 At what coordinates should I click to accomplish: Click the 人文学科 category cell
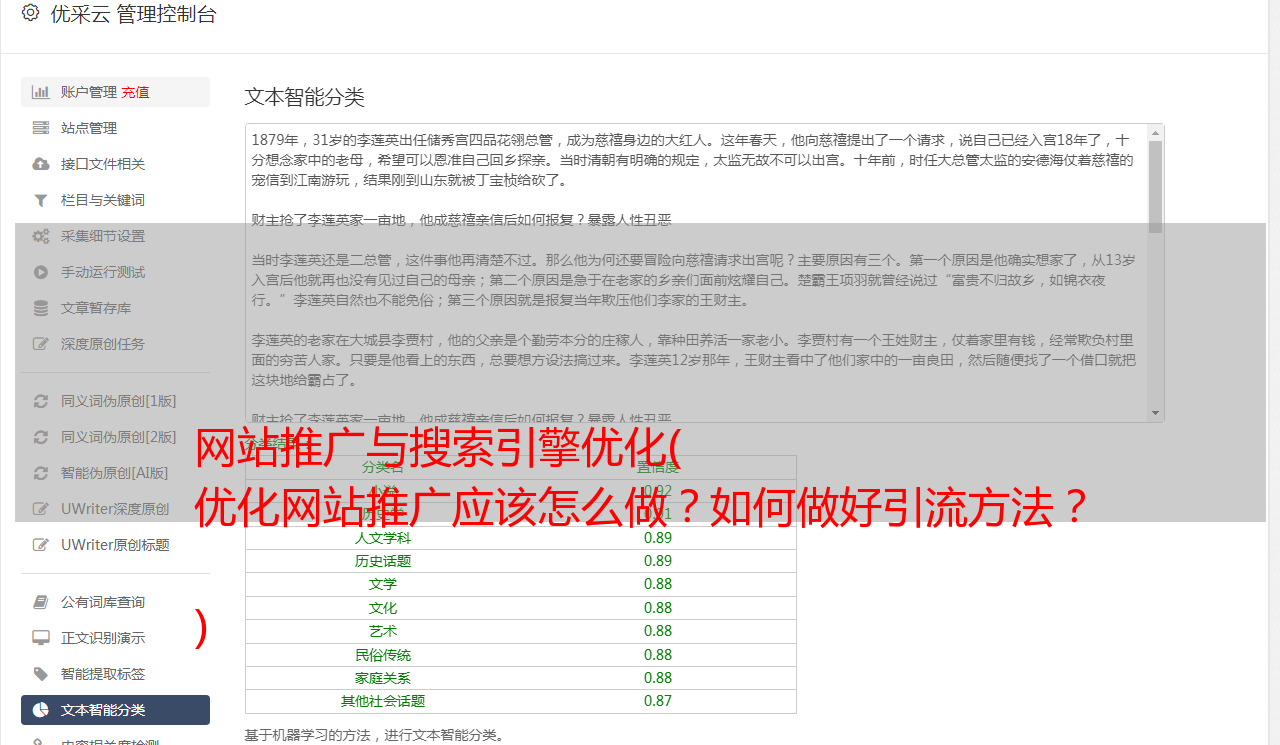point(383,537)
